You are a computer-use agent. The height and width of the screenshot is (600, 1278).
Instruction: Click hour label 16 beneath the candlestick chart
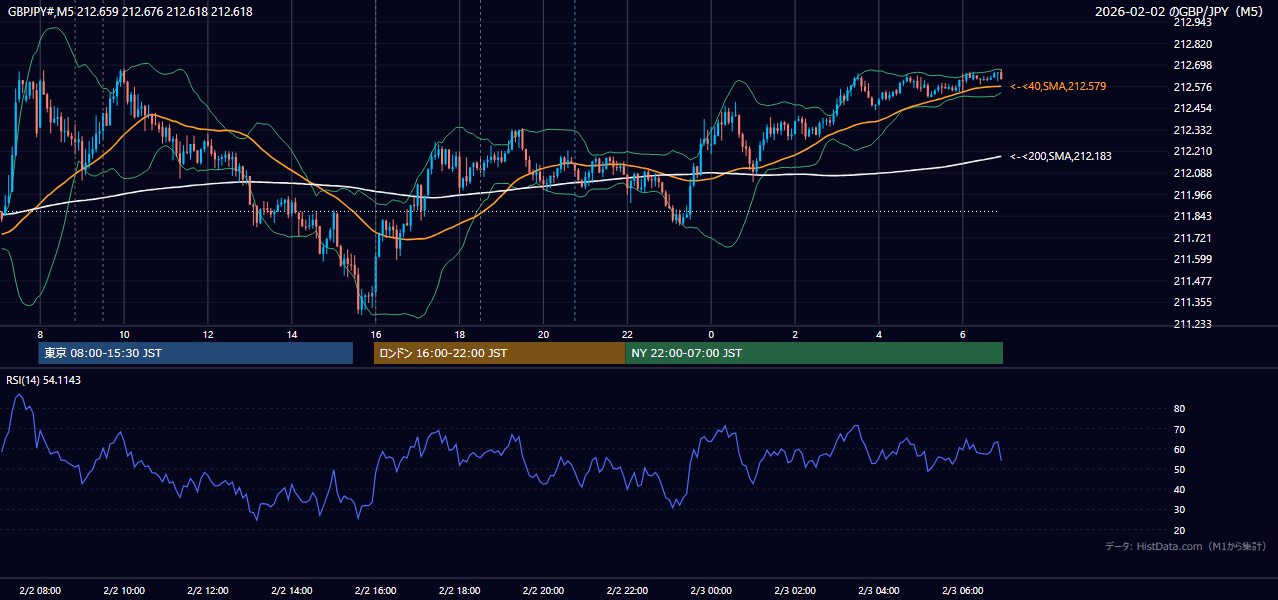click(x=376, y=334)
